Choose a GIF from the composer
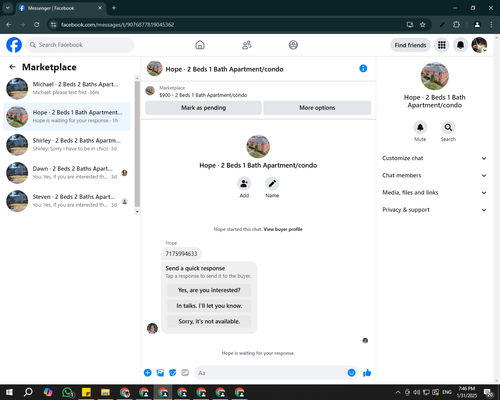500x400 pixels. pyautogui.click(x=185, y=373)
